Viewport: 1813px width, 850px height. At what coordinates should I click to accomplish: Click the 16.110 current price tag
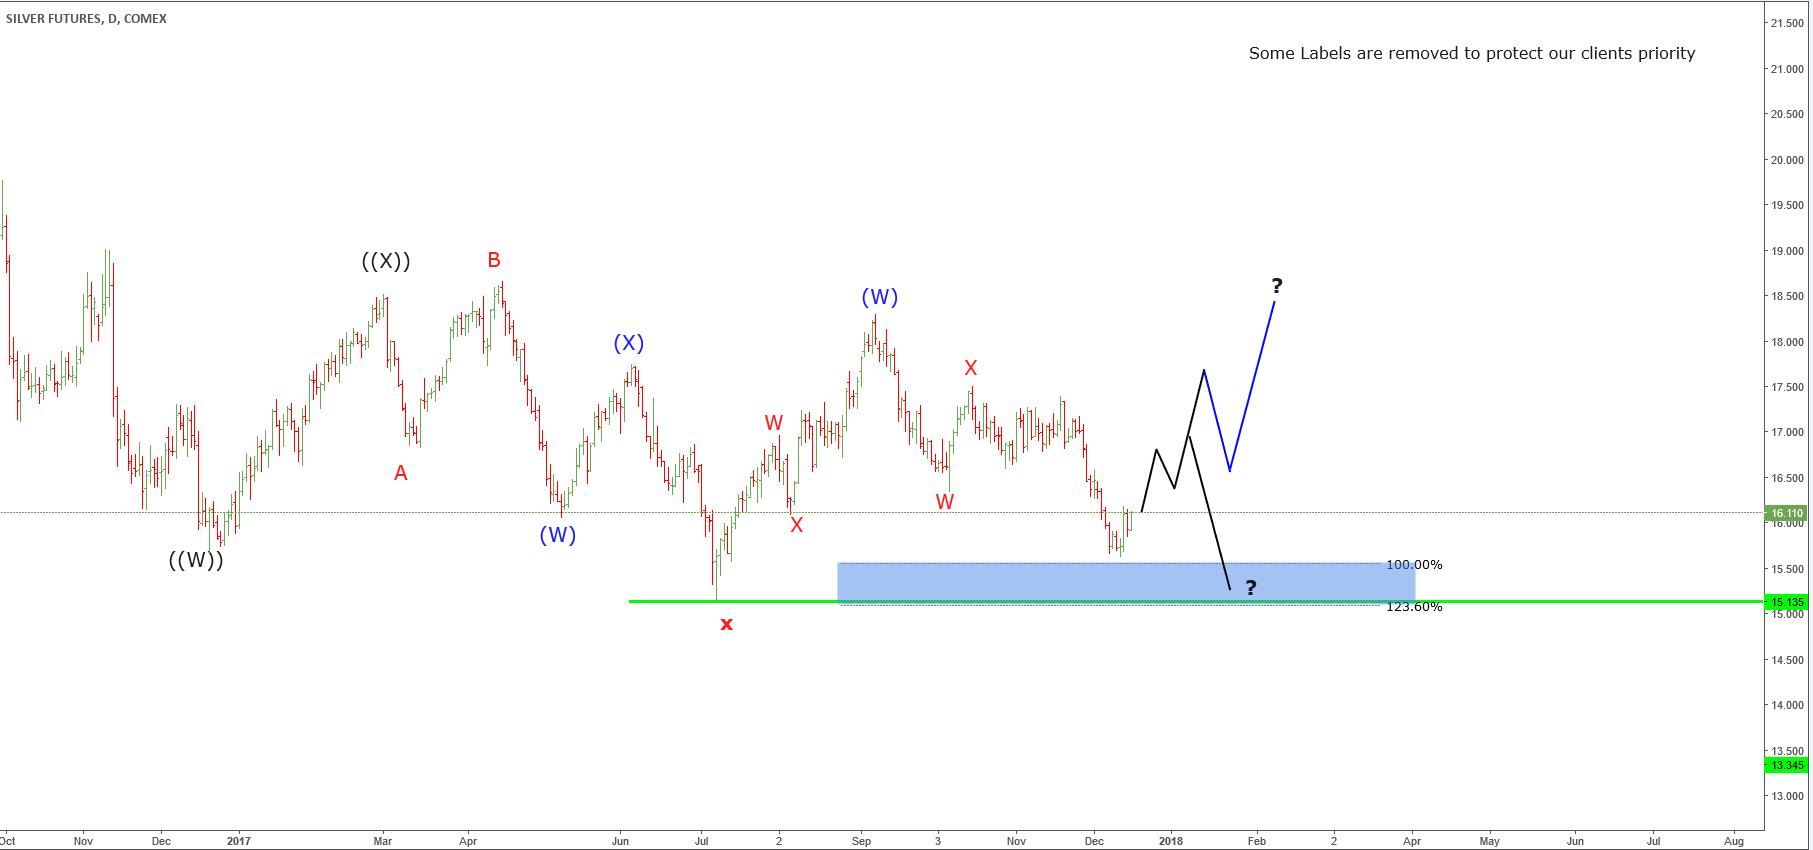pyautogui.click(x=1786, y=513)
